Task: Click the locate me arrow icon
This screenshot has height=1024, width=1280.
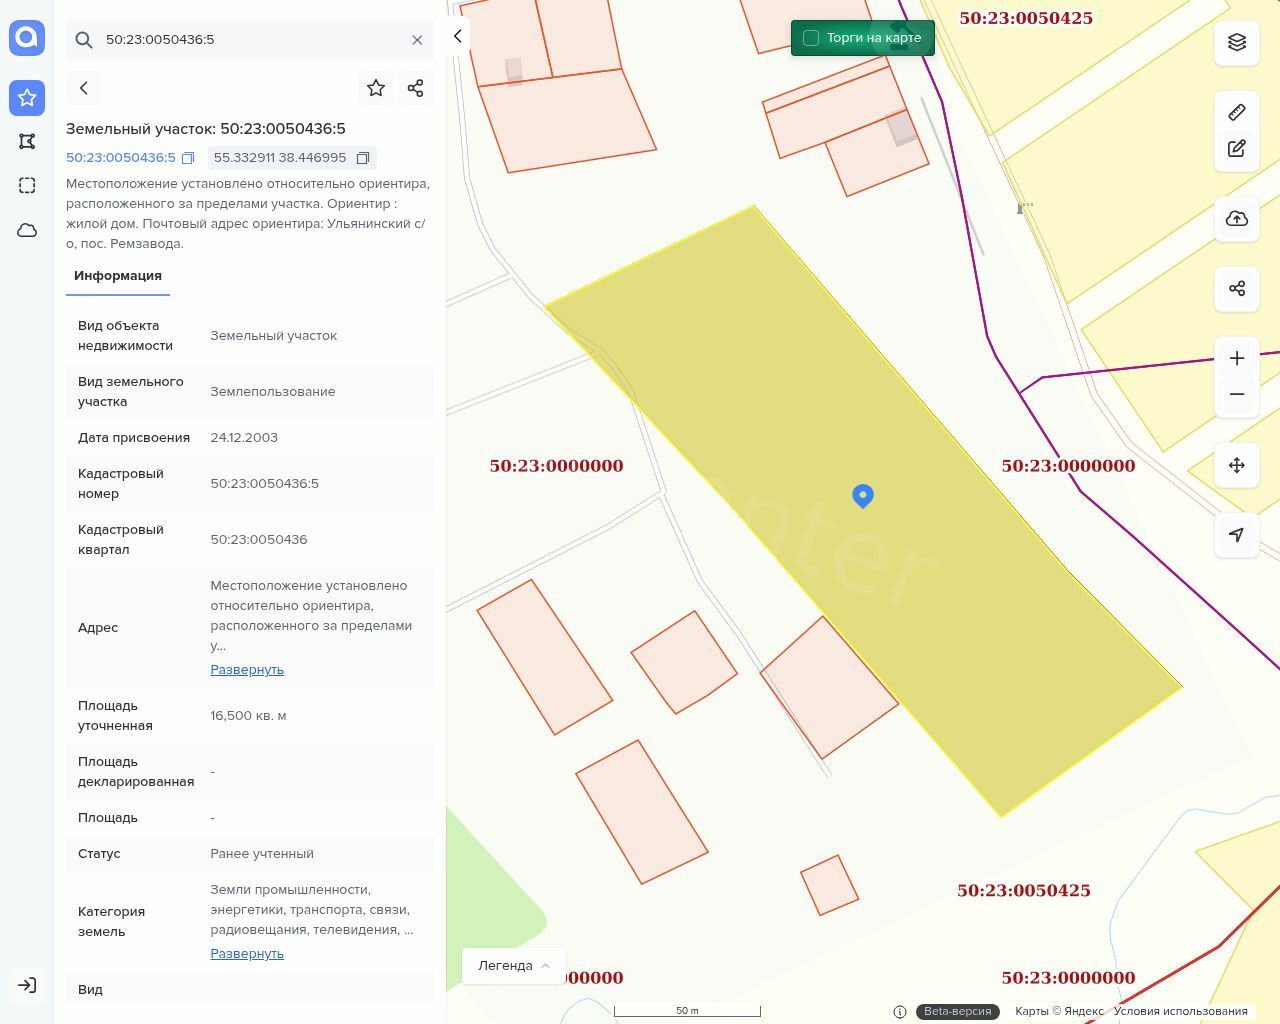Action: [1237, 535]
